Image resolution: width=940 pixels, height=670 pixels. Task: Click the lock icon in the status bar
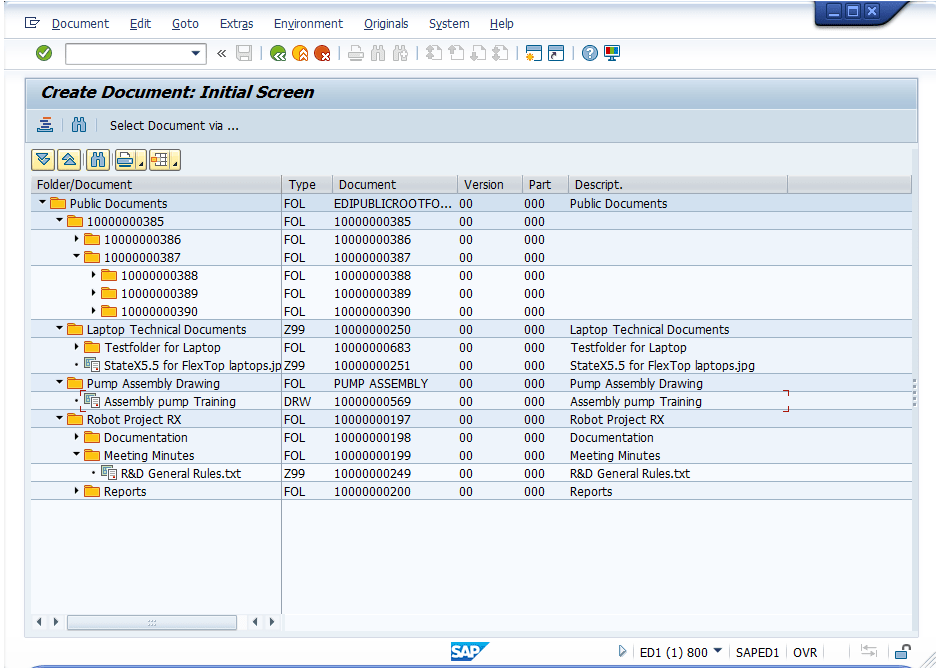click(902, 651)
